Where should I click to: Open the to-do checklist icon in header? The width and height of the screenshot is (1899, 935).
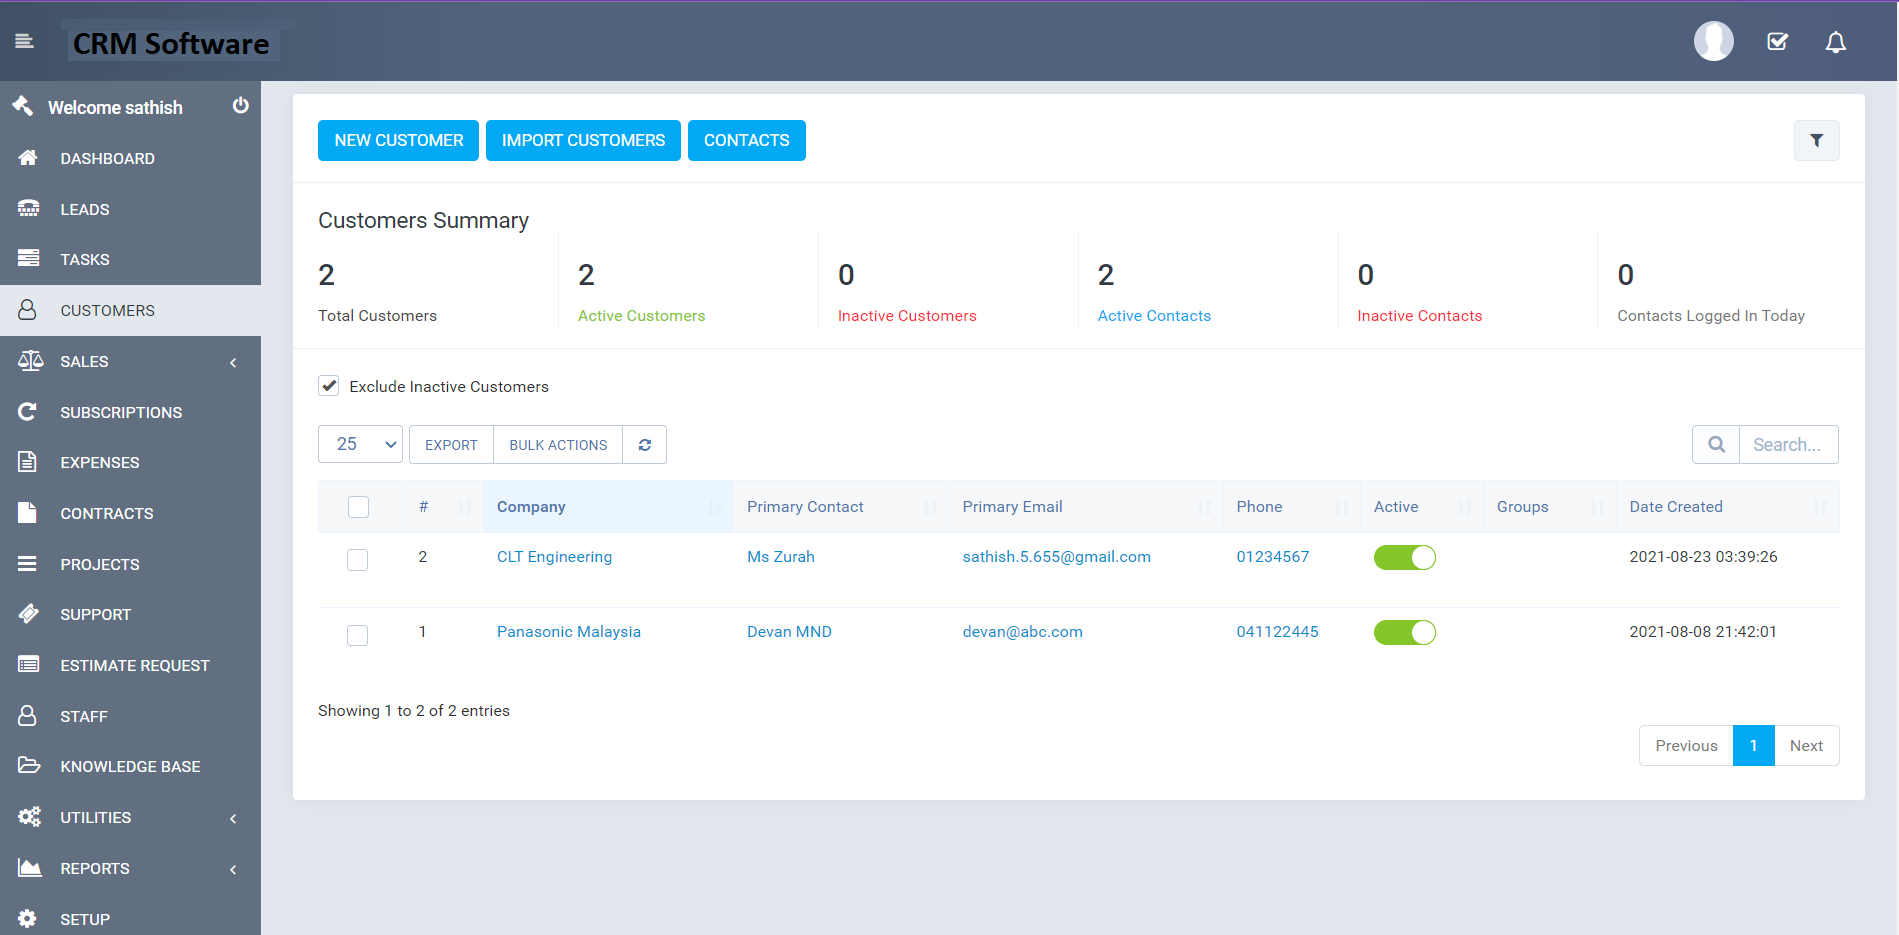tap(1777, 42)
